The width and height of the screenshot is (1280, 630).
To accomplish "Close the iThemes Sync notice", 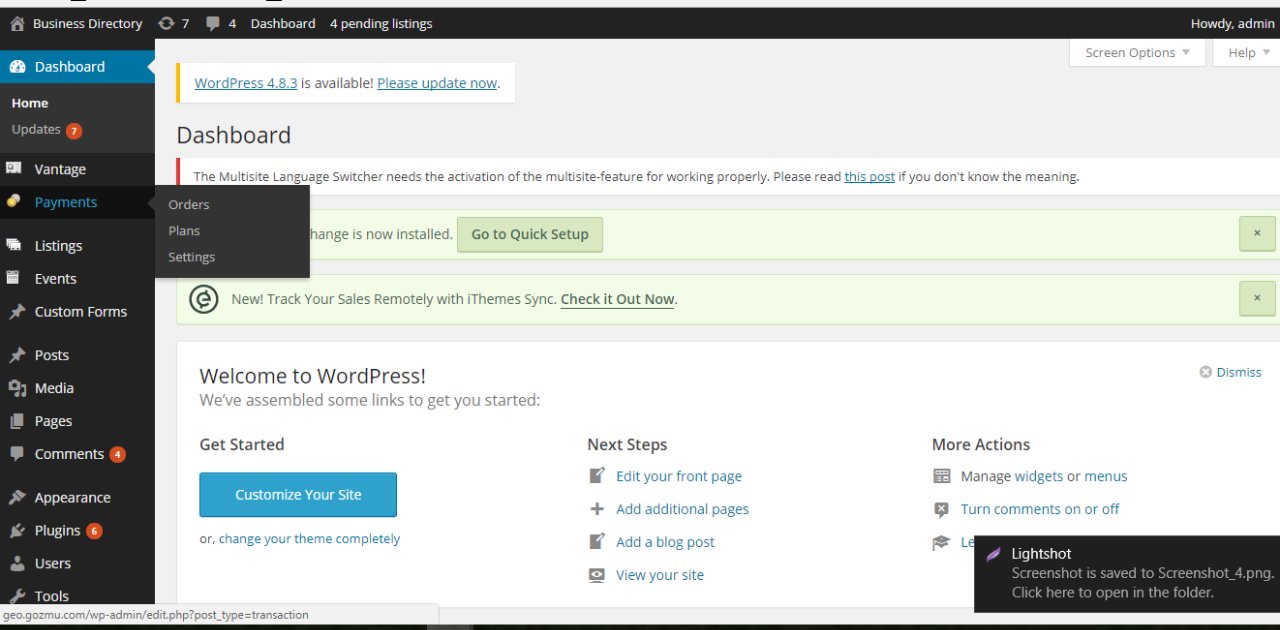I will pyautogui.click(x=1257, y=299).
